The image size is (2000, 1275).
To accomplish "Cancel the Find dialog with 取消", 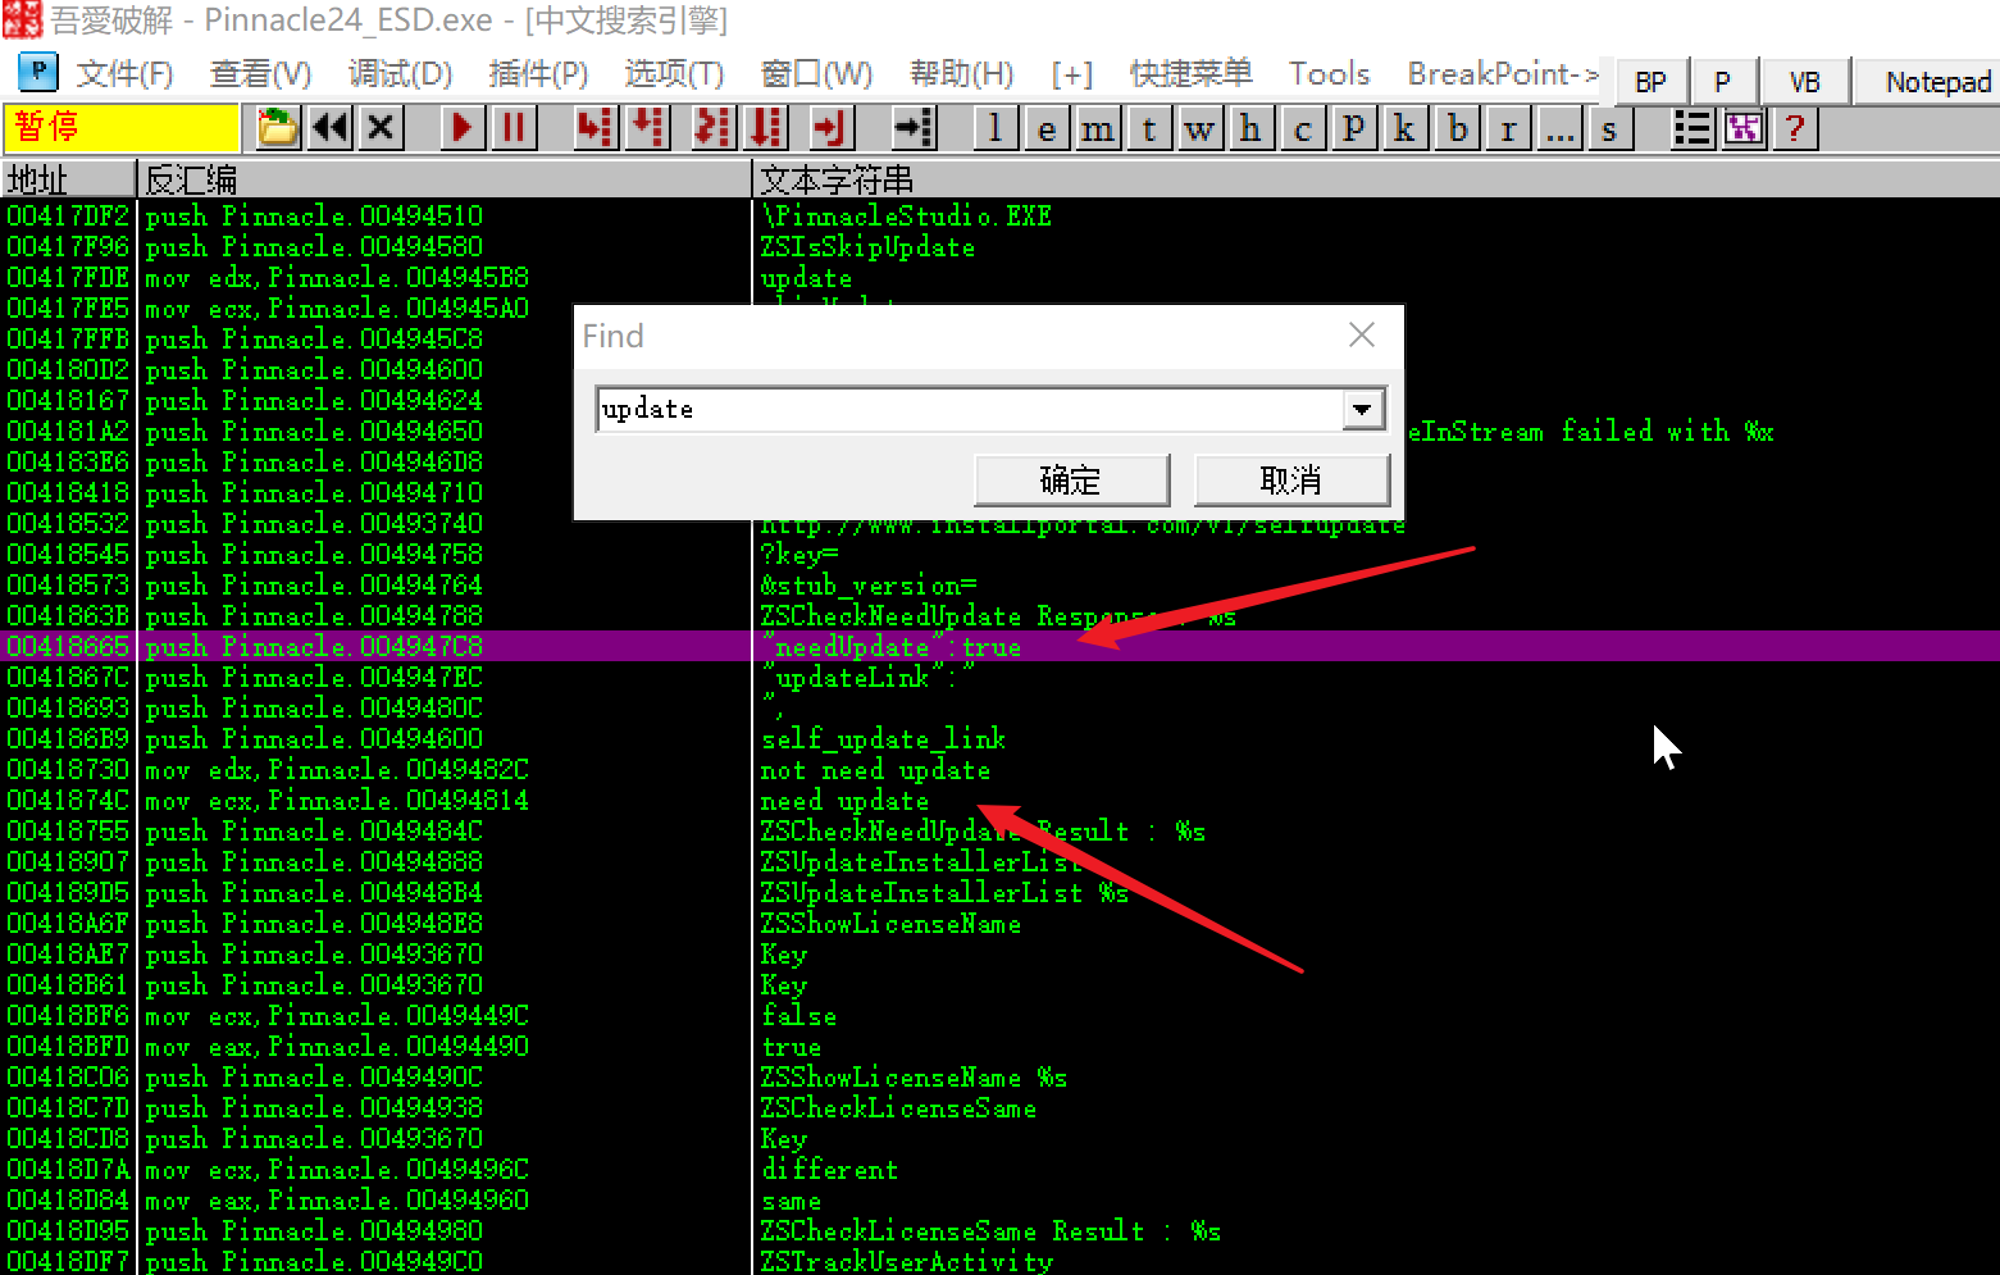I will pyautogui.click(x=1291, y=480).
